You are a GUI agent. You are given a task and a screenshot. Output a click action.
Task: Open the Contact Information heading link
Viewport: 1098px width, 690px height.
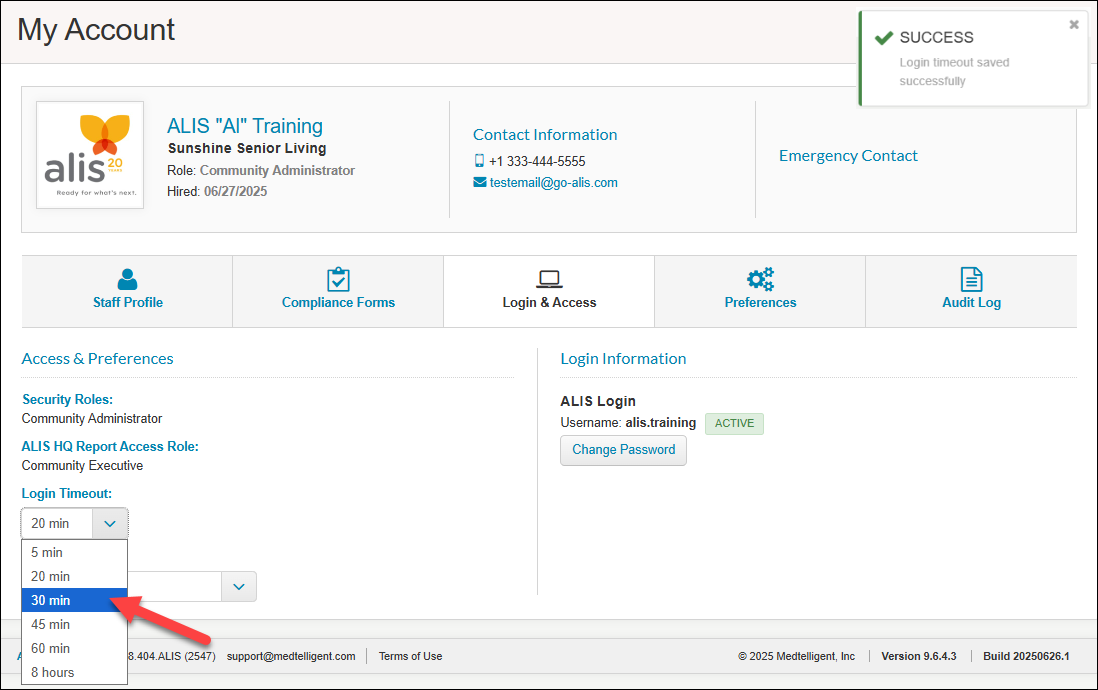pos(545,134)
